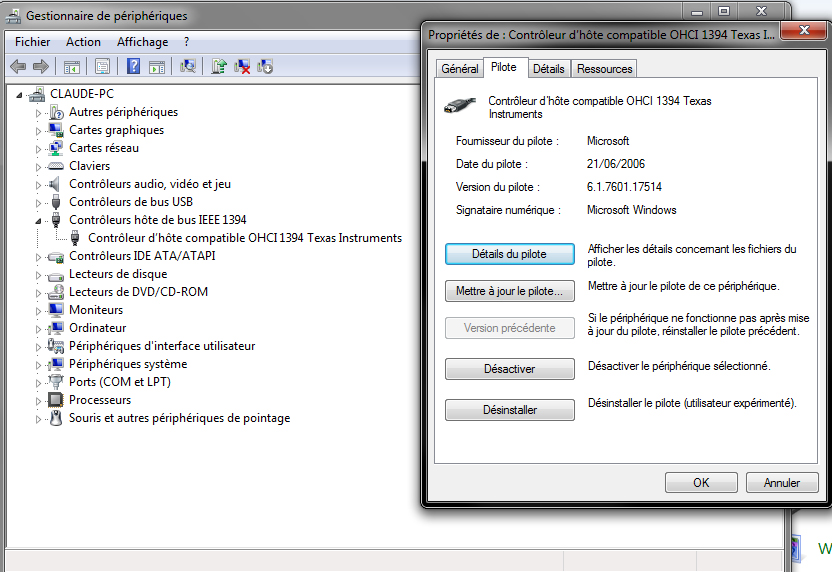This screenshot has width=832, height=572.
Task: Click the scan for hardware changes icon
Action: click(x=188, y=67)
